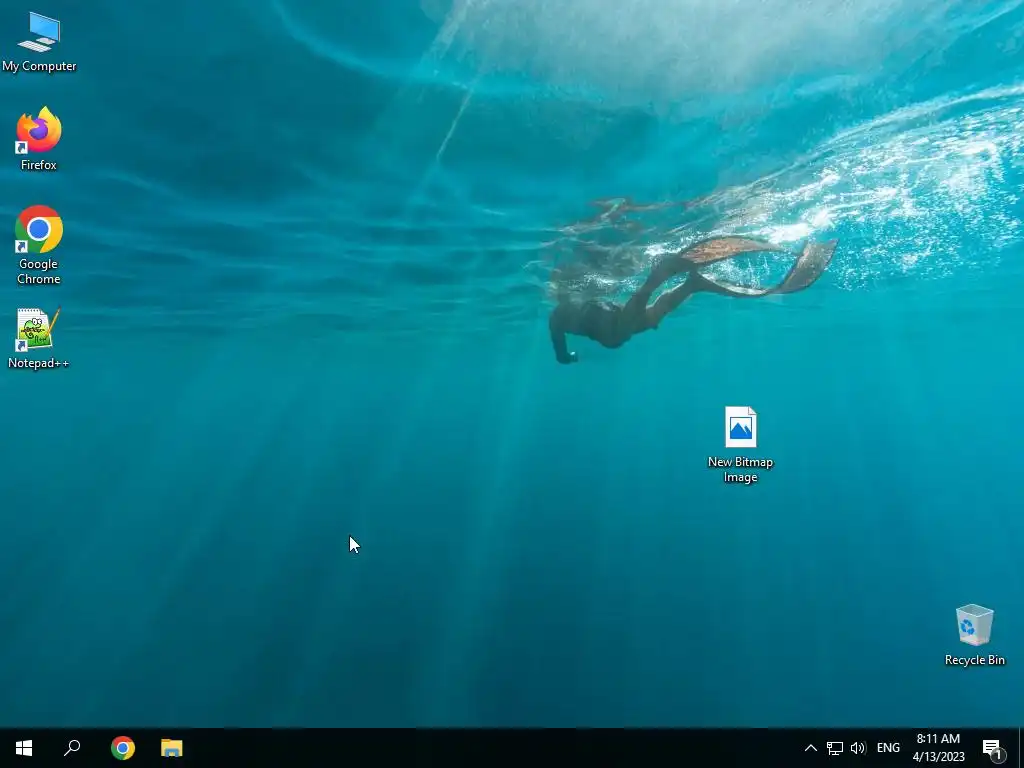Open taskbar search magnifier

(72, 748)
